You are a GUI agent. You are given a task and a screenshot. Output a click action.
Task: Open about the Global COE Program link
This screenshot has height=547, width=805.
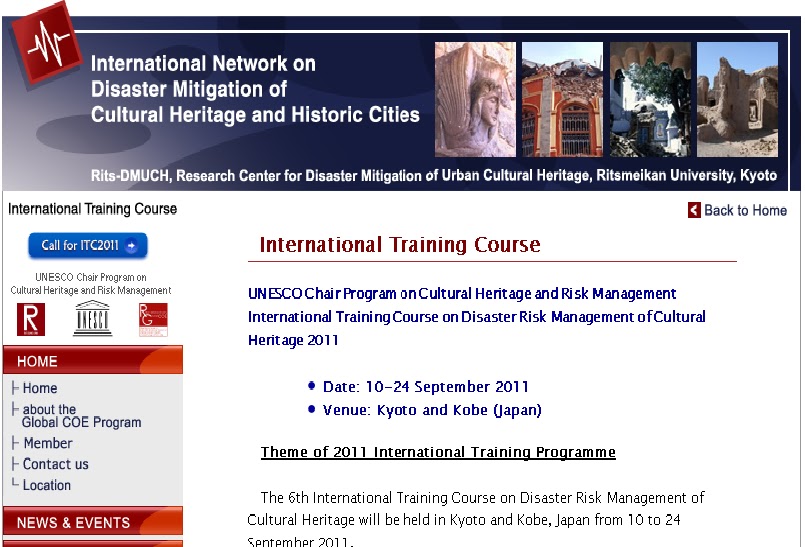(81, 416)
